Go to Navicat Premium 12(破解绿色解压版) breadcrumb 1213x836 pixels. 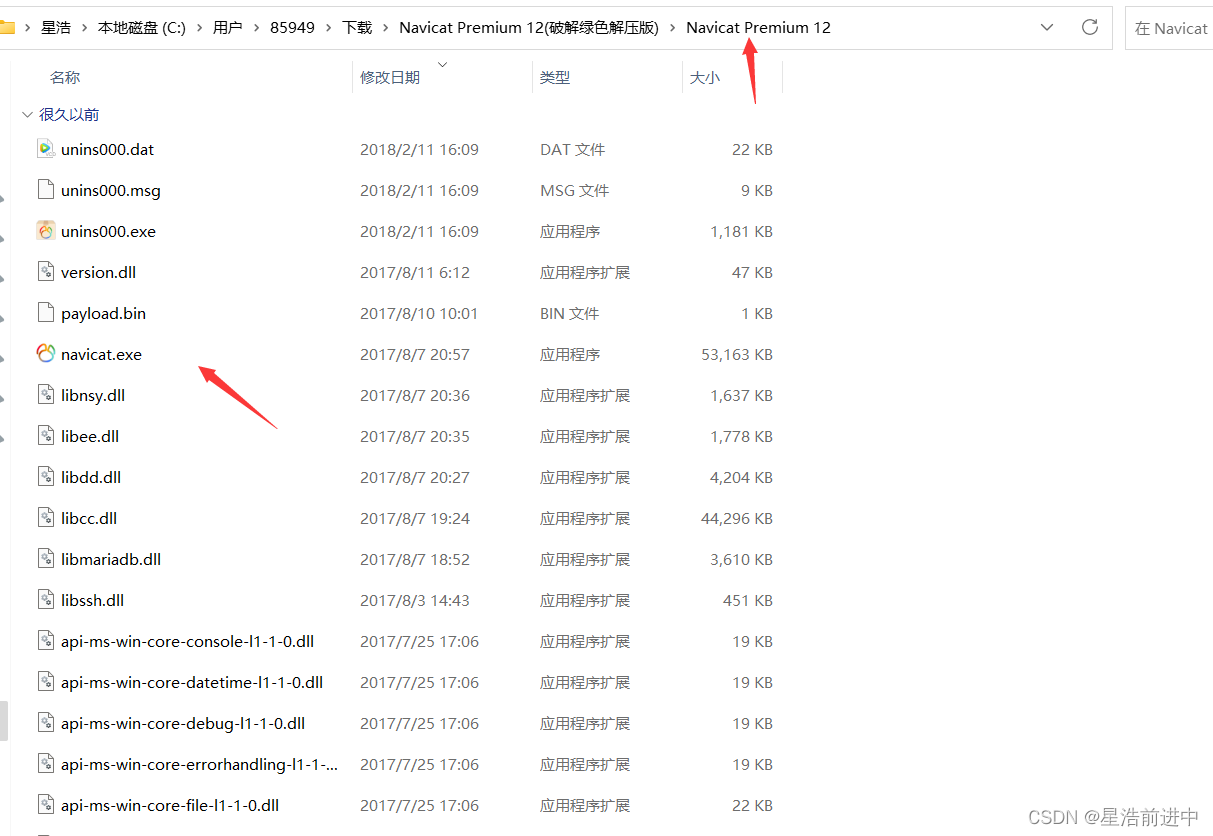click(529, 28)
